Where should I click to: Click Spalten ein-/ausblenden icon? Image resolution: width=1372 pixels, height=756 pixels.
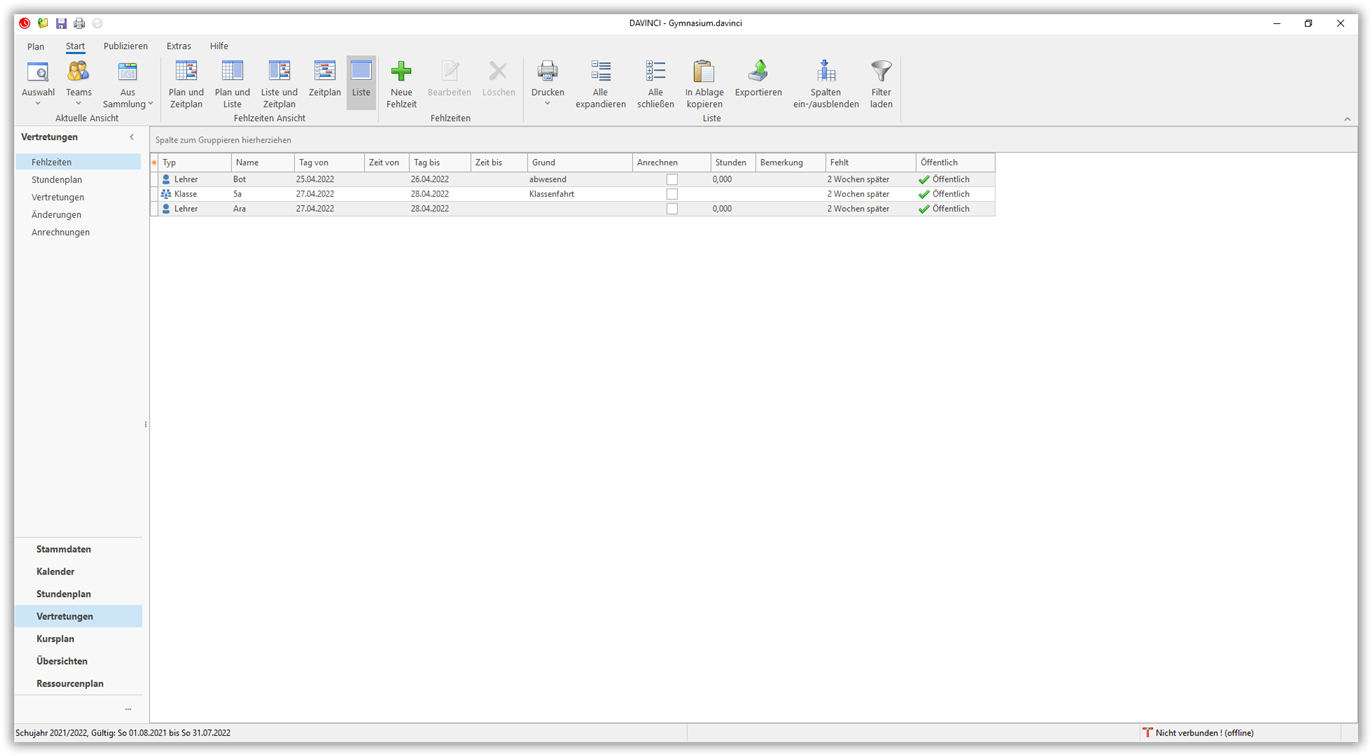coord(826,73)
